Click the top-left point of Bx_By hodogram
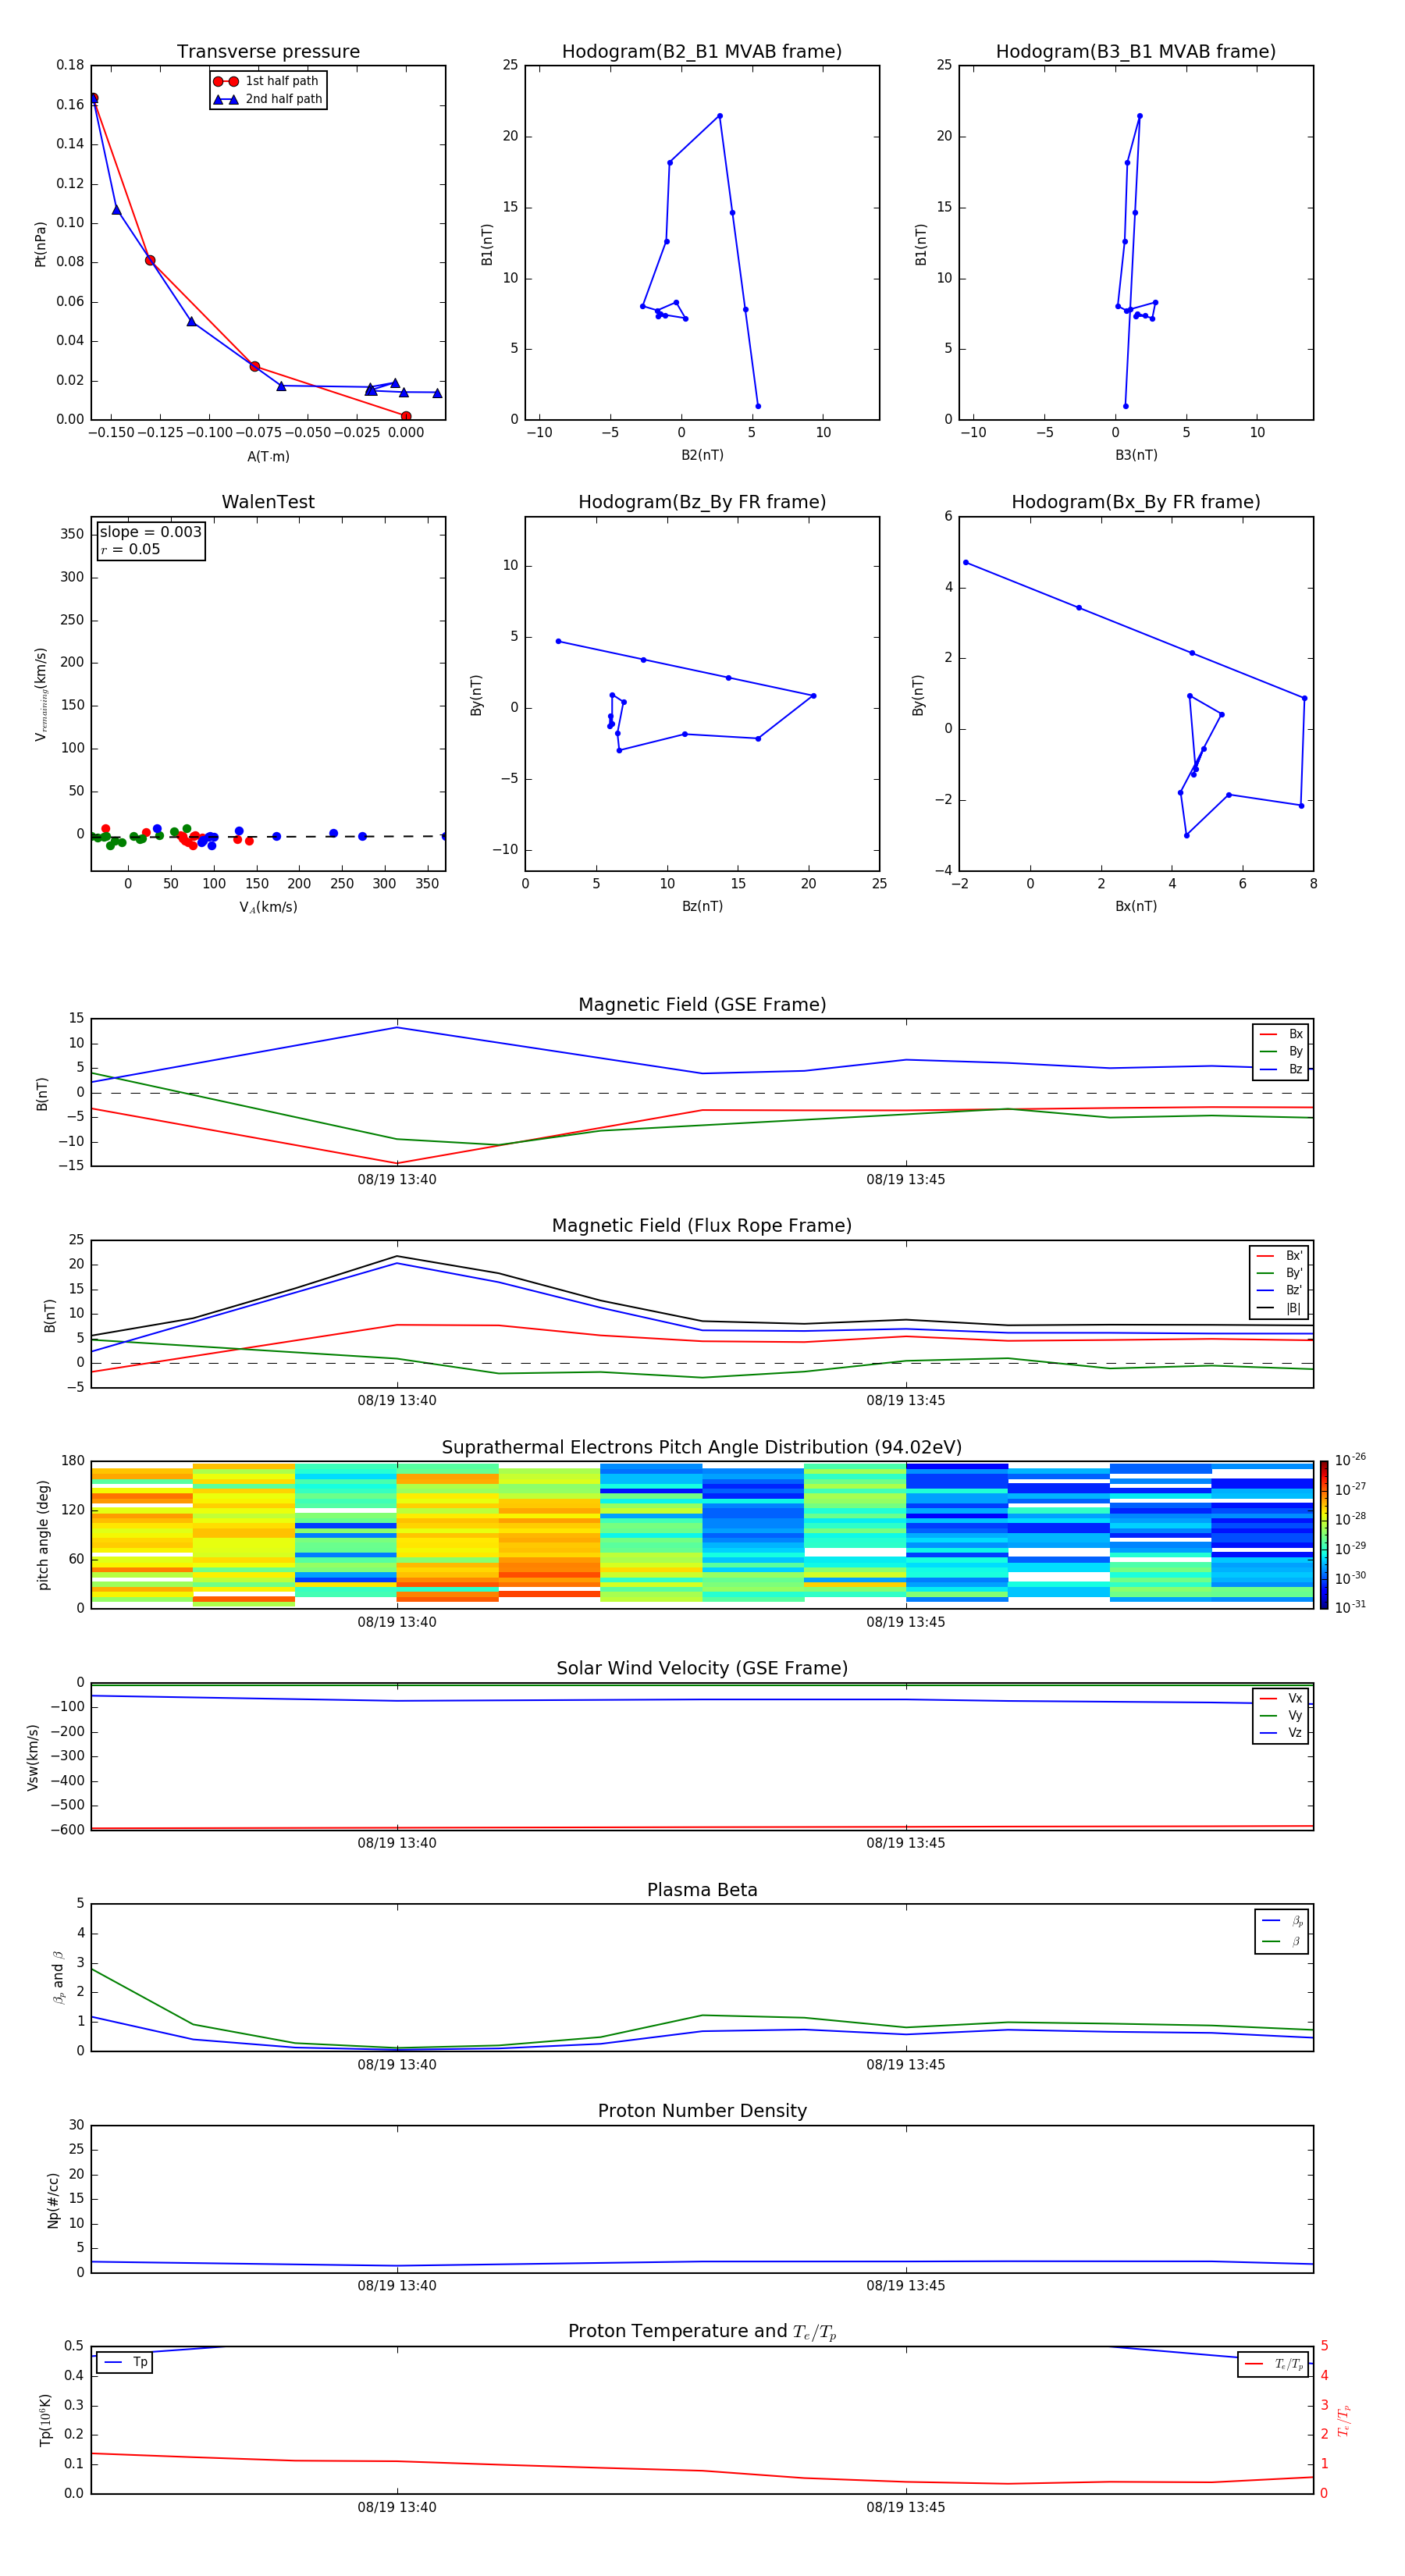The width and height of the screenshot is (1405, 2576). pyautogui.click(x=966, y=563)
